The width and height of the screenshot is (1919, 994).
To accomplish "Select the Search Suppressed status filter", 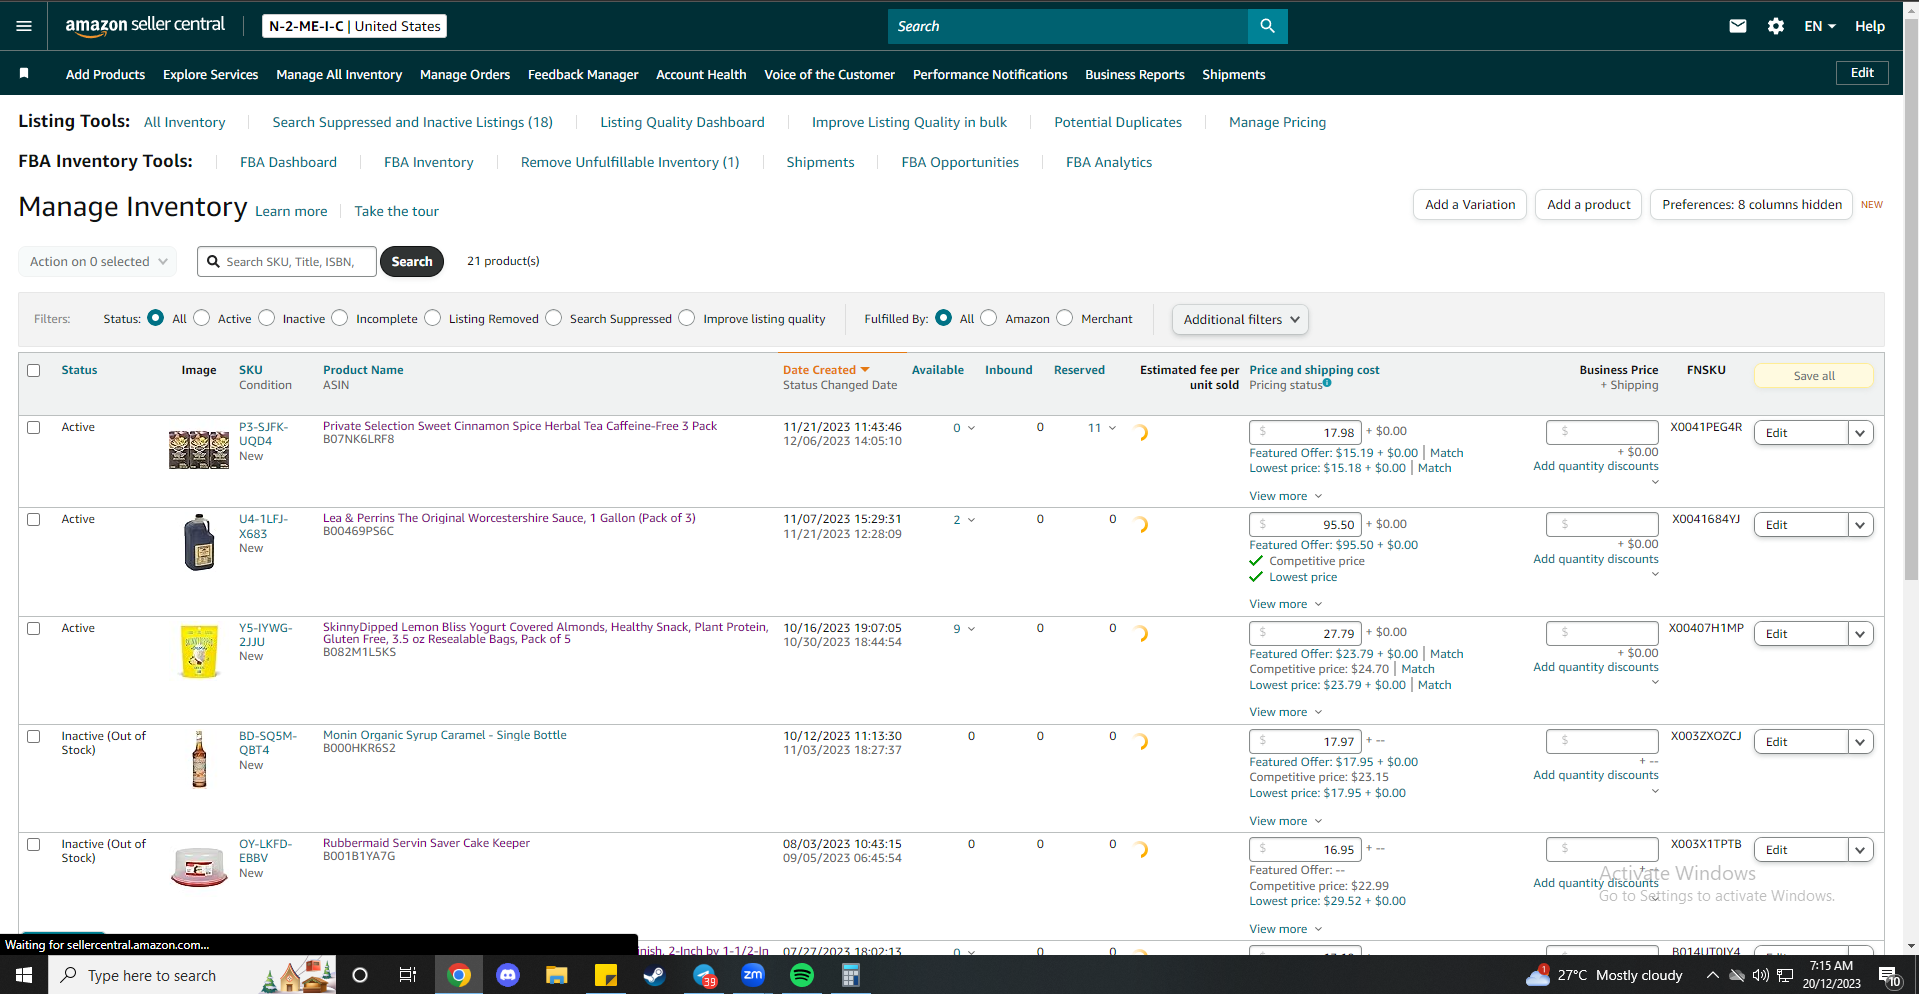I will [554, 318].
